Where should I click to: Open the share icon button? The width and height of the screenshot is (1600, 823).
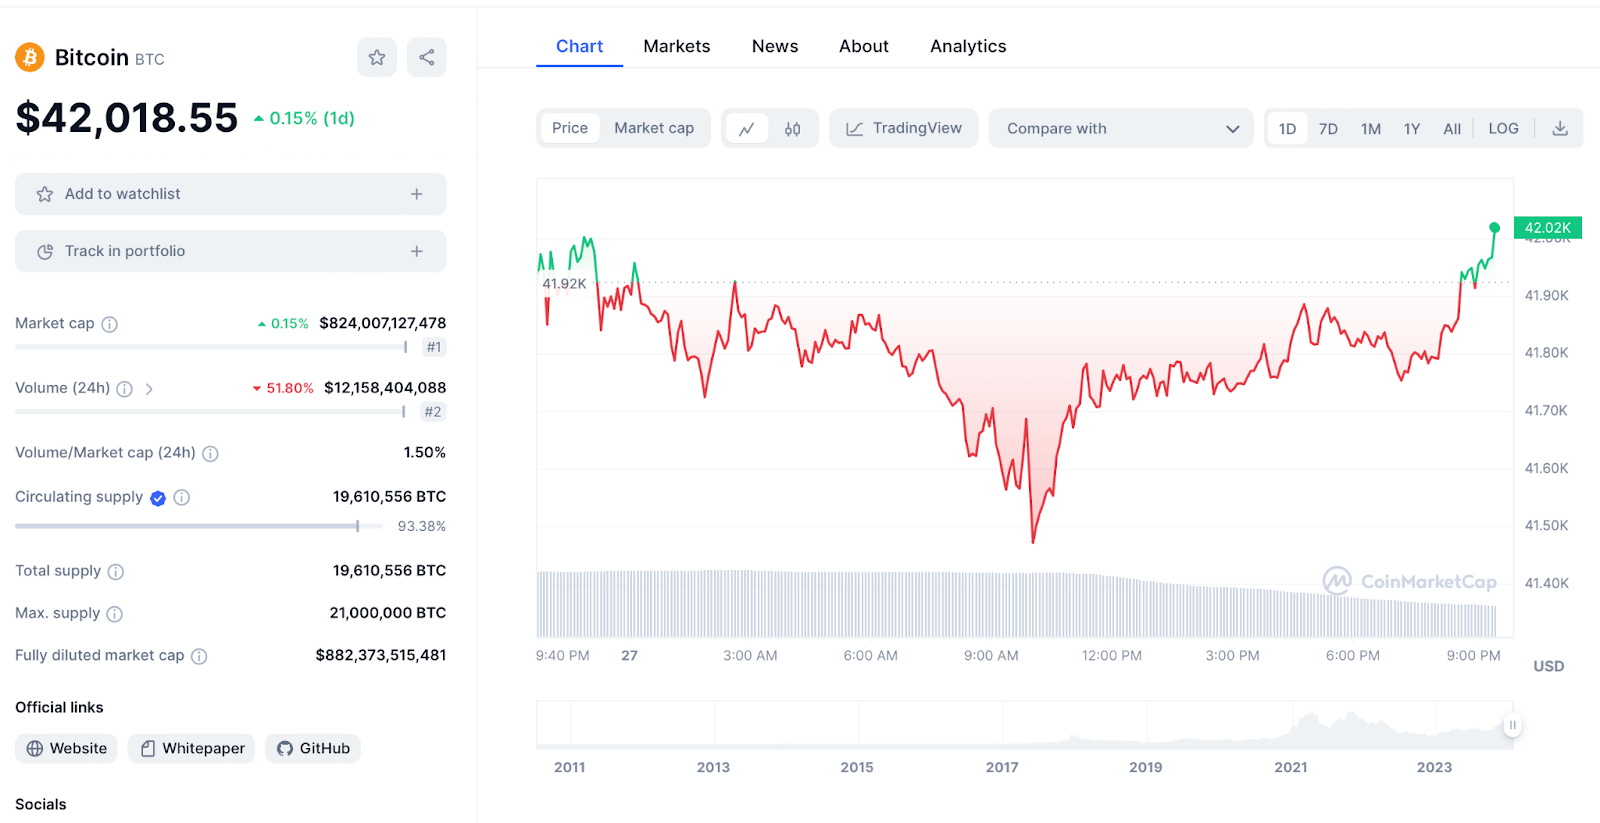coord(427,57)
